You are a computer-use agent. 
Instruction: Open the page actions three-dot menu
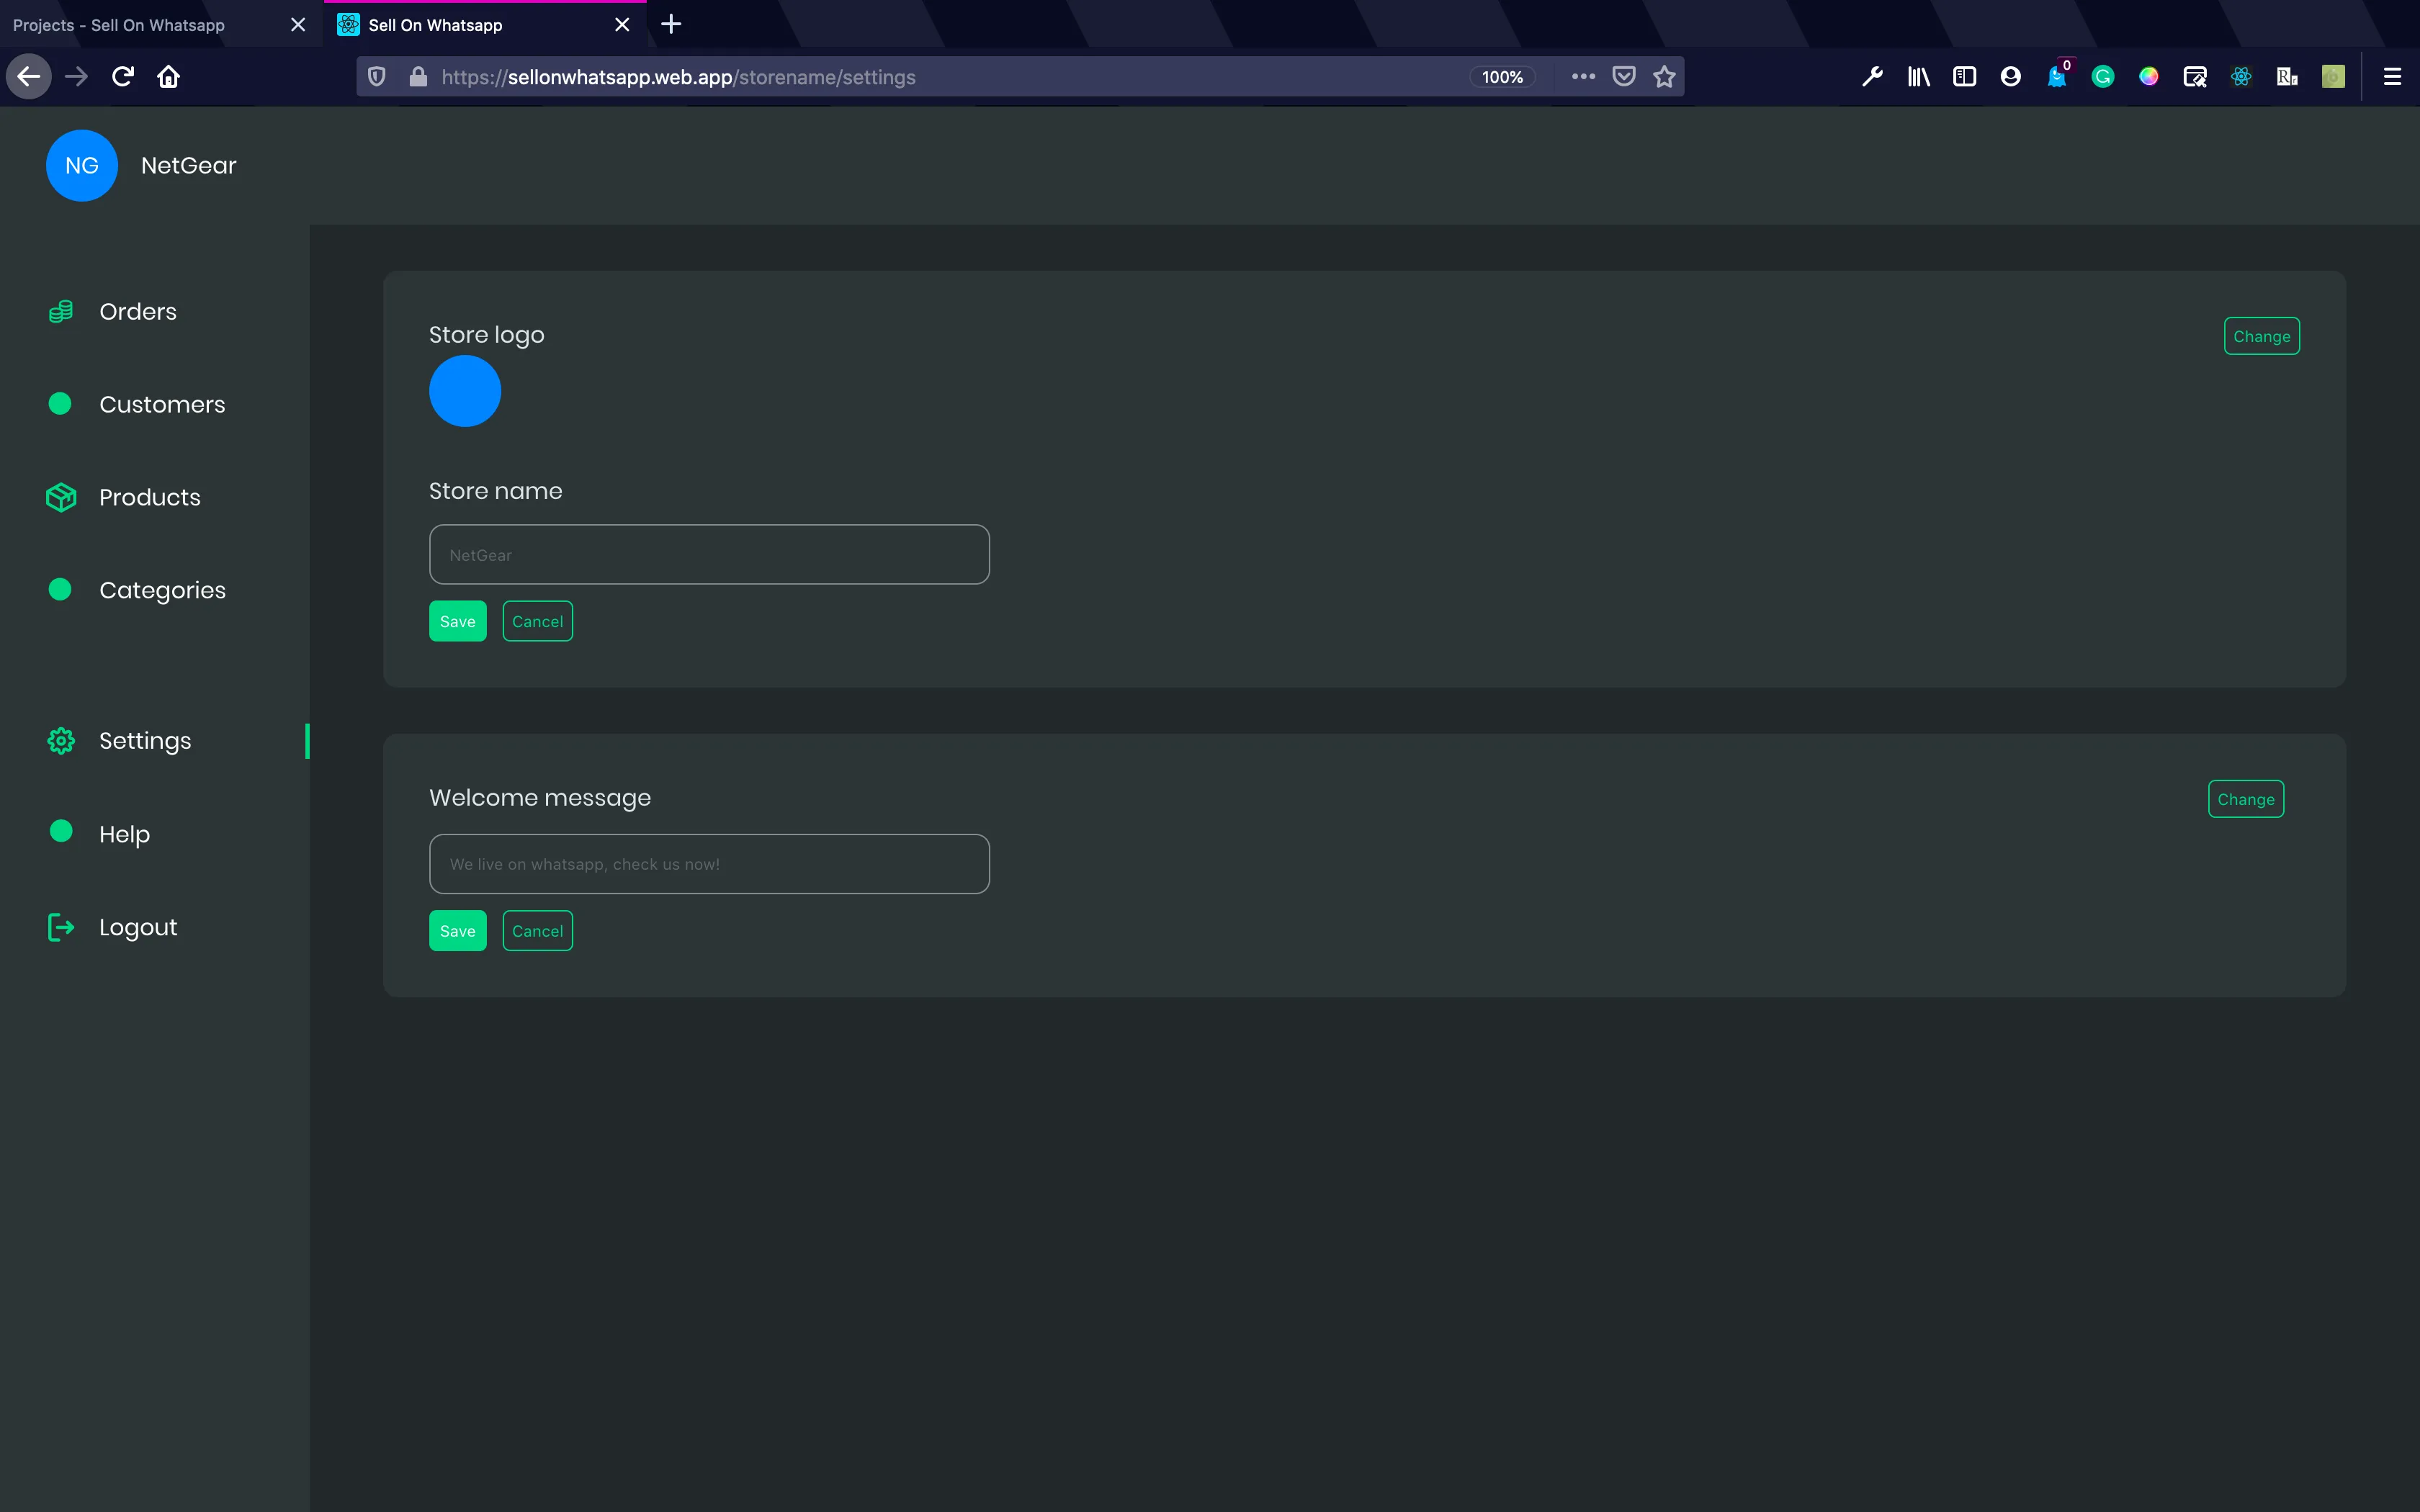pos(1583,77)
